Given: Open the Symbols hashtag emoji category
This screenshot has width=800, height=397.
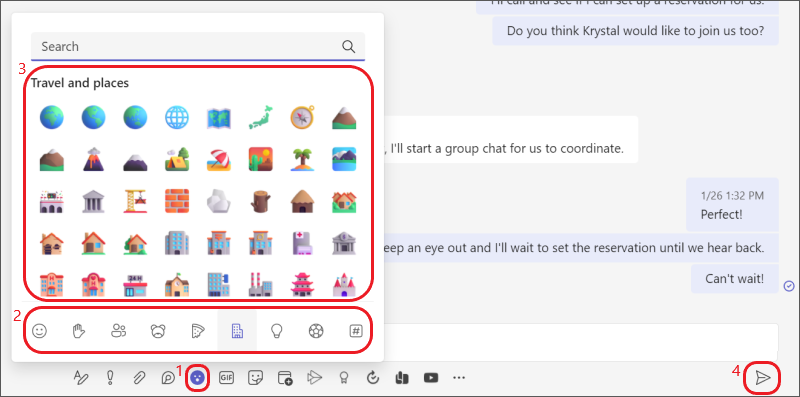Looking at the screenshot, I should point(356,331).
